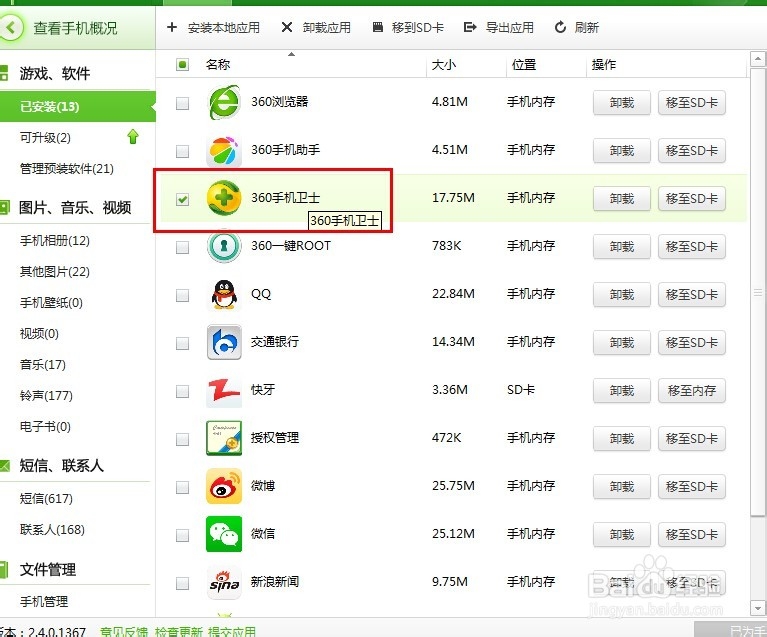This screenshot has width=767, height=637.
Task: Uncheck the 360手机卫士 checkbox
Action: 182,199
